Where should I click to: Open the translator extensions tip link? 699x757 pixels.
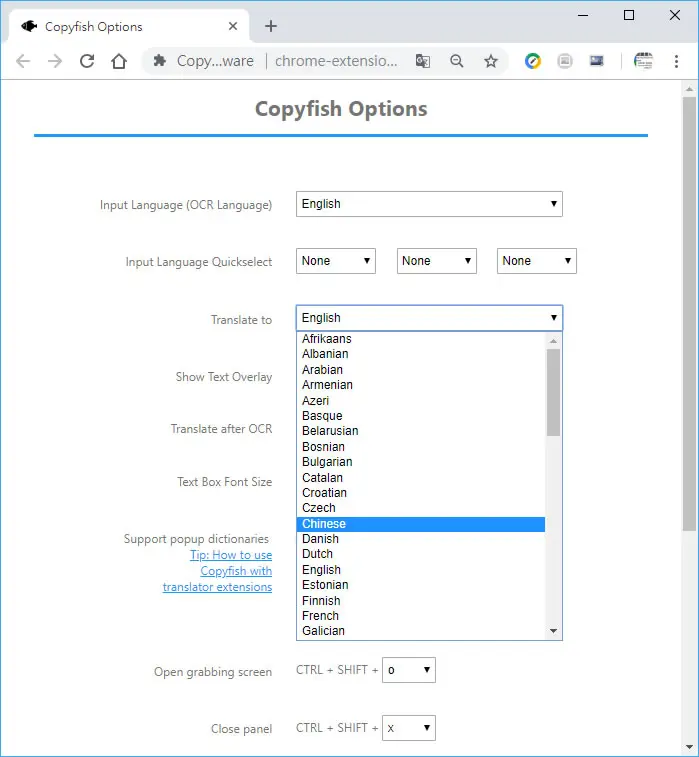coord(218,571)
